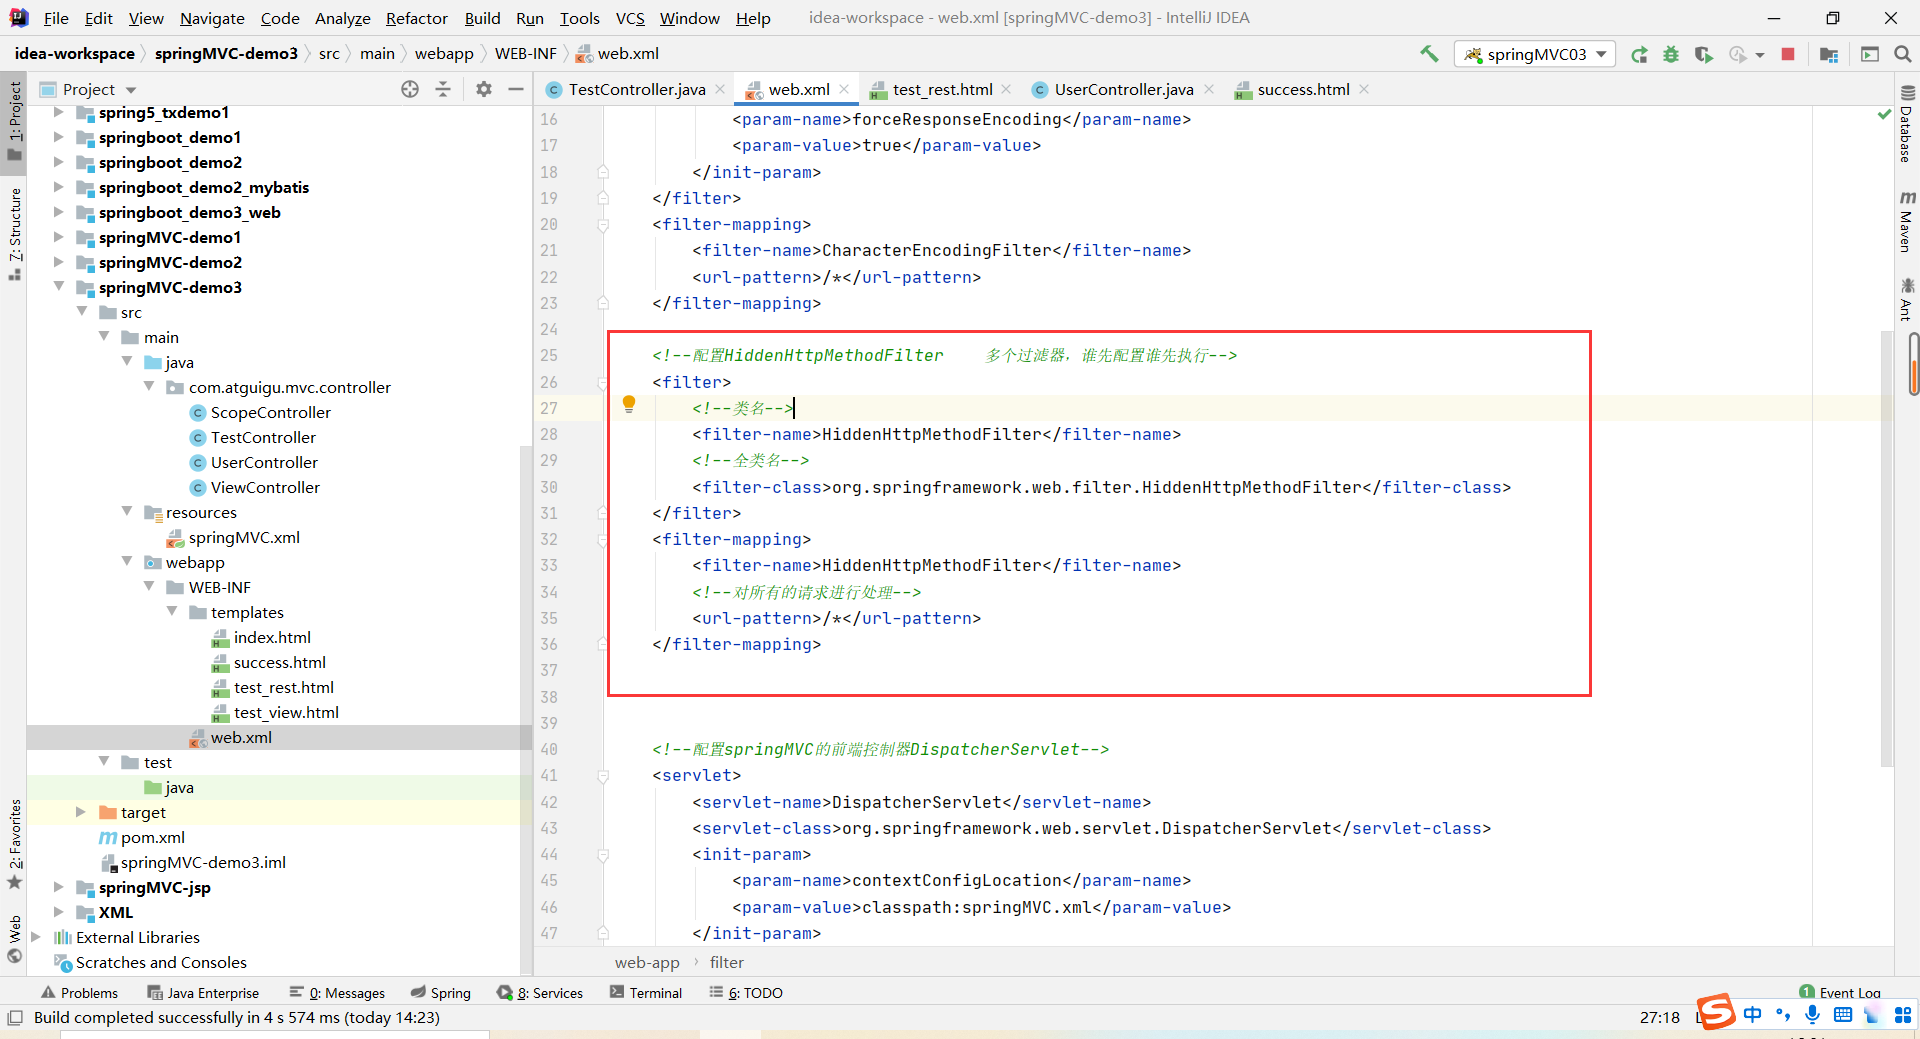1920x1039 pixels.
Task: Click the intention light bulb on line 27
Action: (x=629, y=404)
